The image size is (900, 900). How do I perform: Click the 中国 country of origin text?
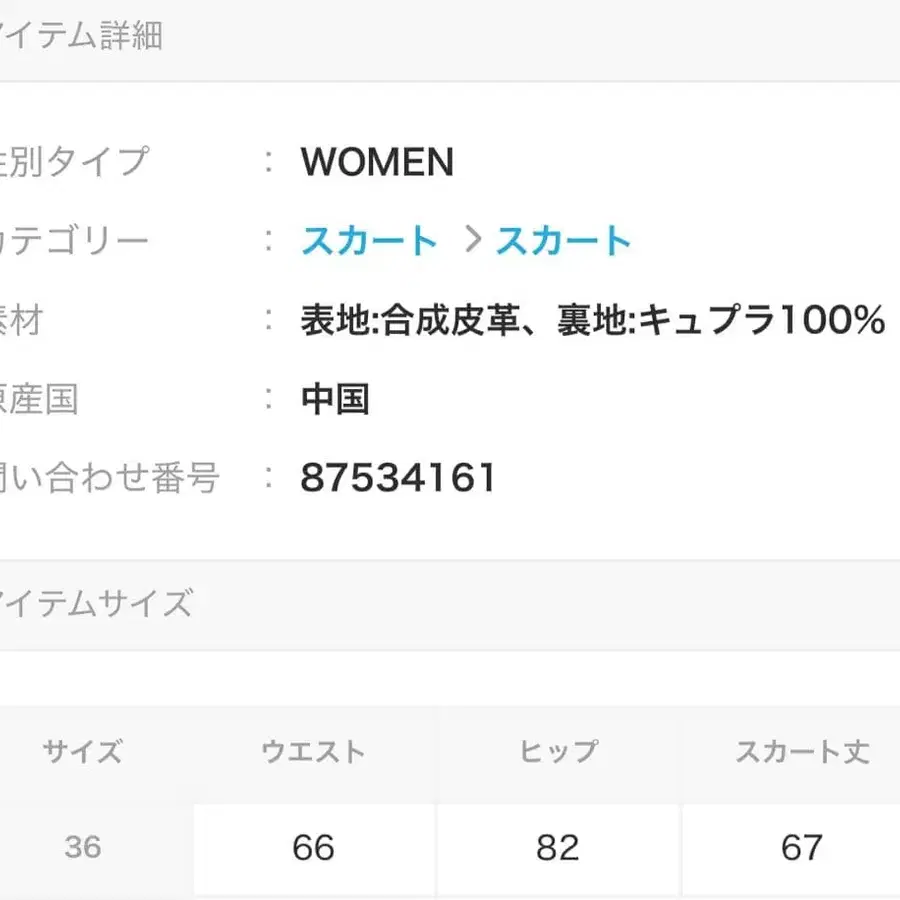click(x=333, y=399)
